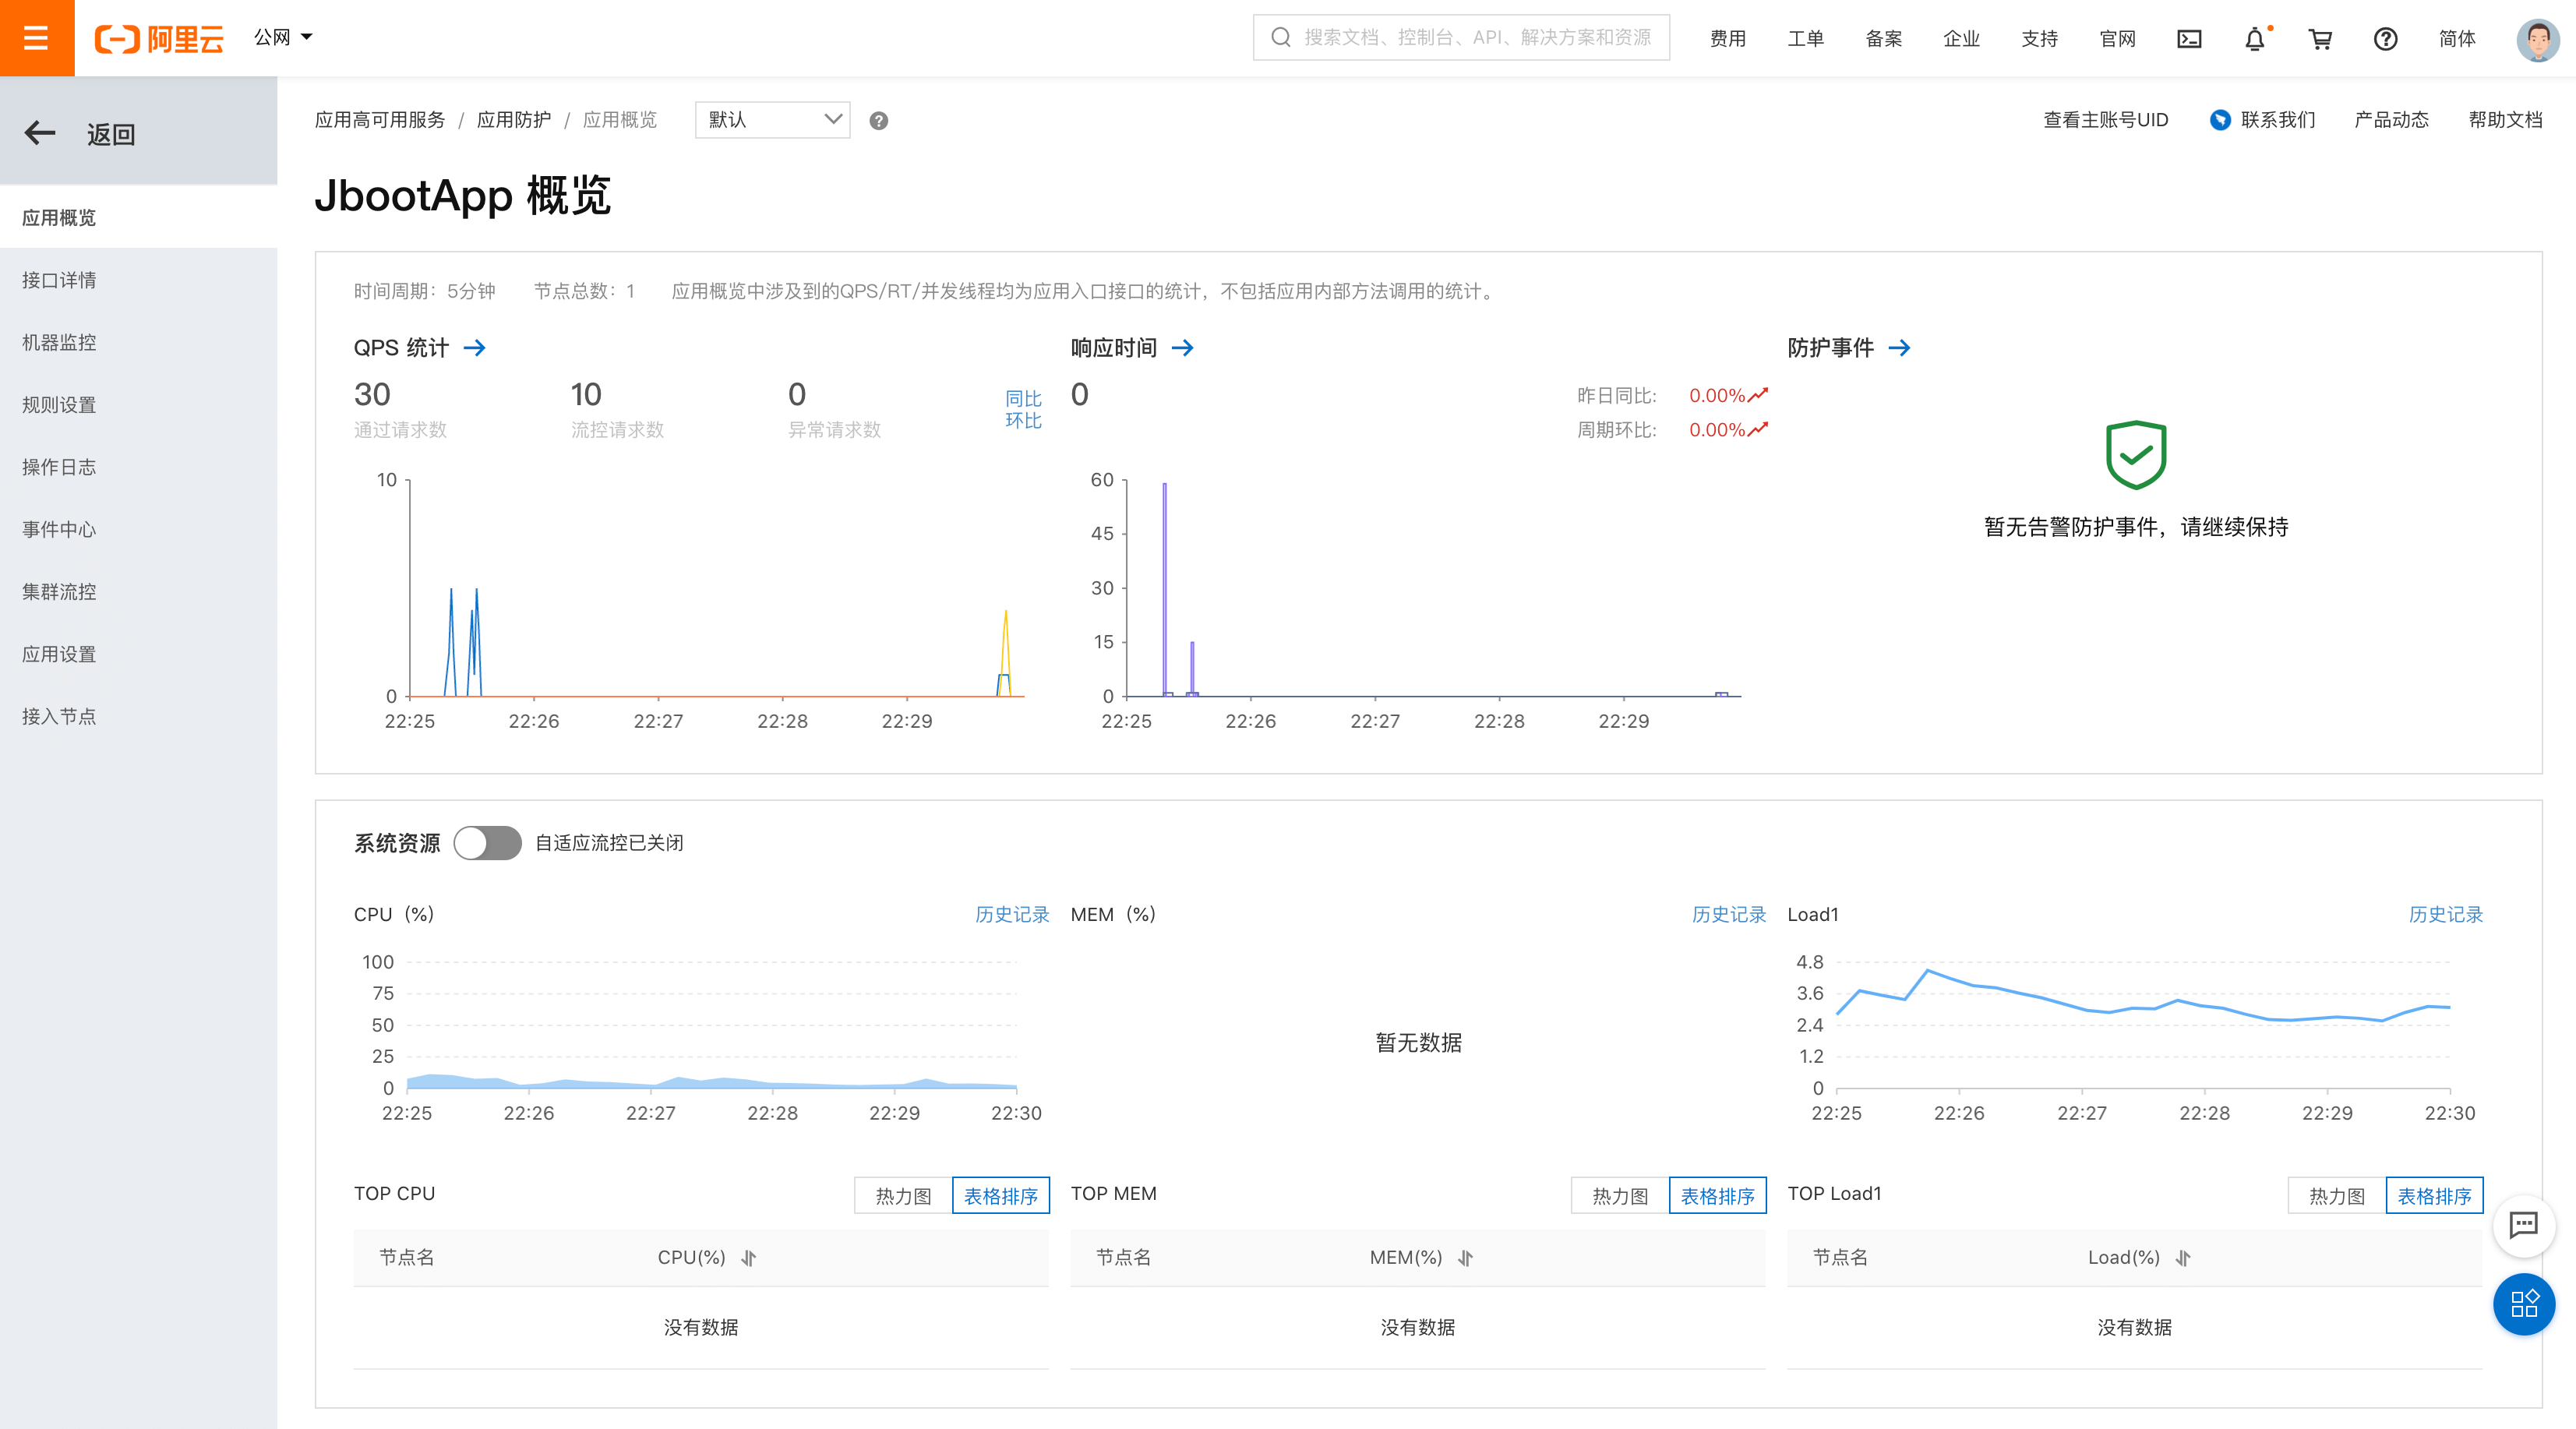
Task: Open CPU 历史记录 link
Action: tap(1012, 915)
